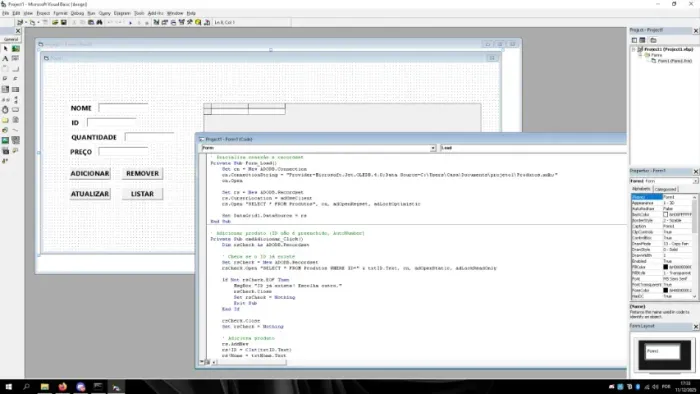Select the Timer tool in toolbox

5,110
